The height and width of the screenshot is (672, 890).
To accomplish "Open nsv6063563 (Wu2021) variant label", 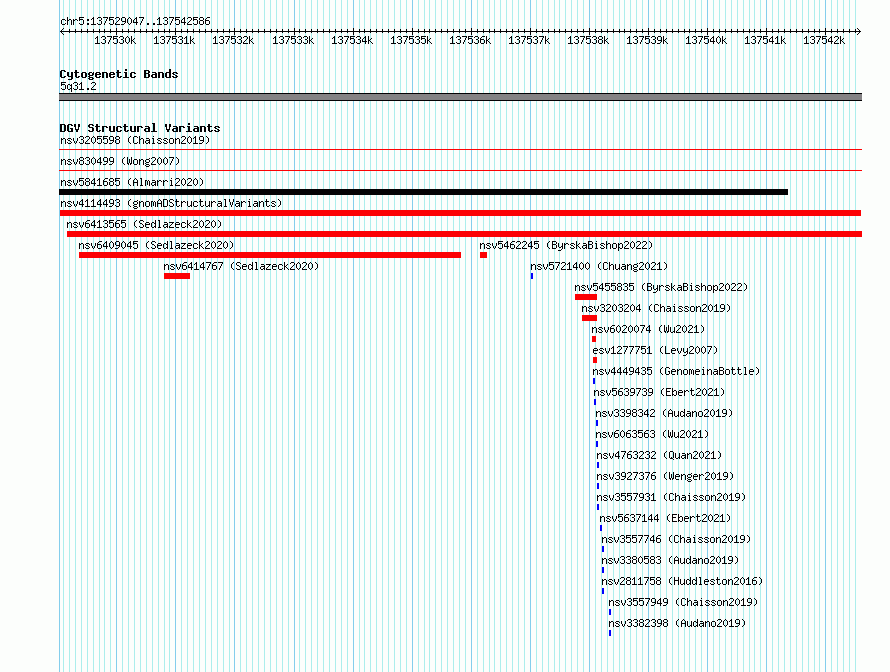I will coord(652,434).
